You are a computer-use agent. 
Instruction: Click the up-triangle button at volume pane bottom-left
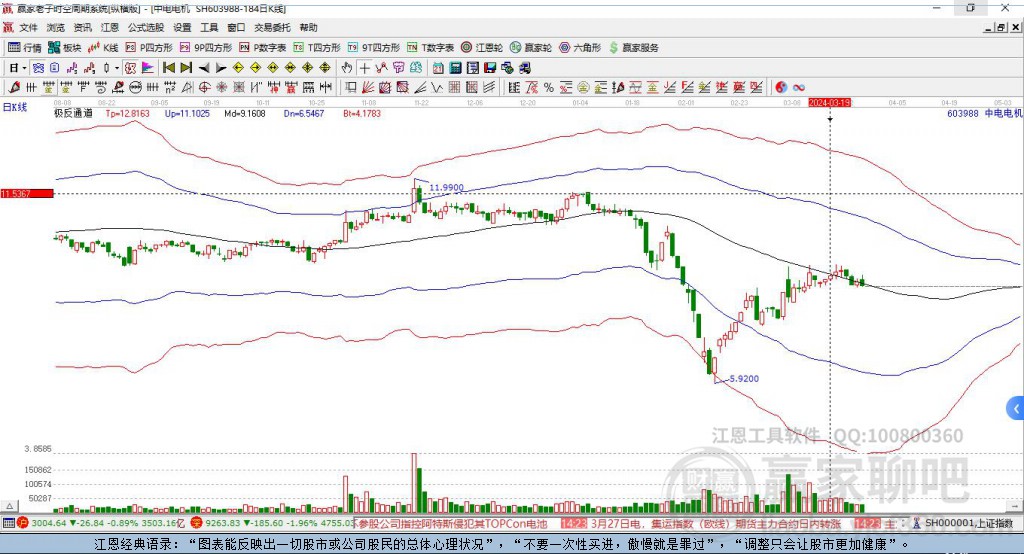click(x=9, y=506)
